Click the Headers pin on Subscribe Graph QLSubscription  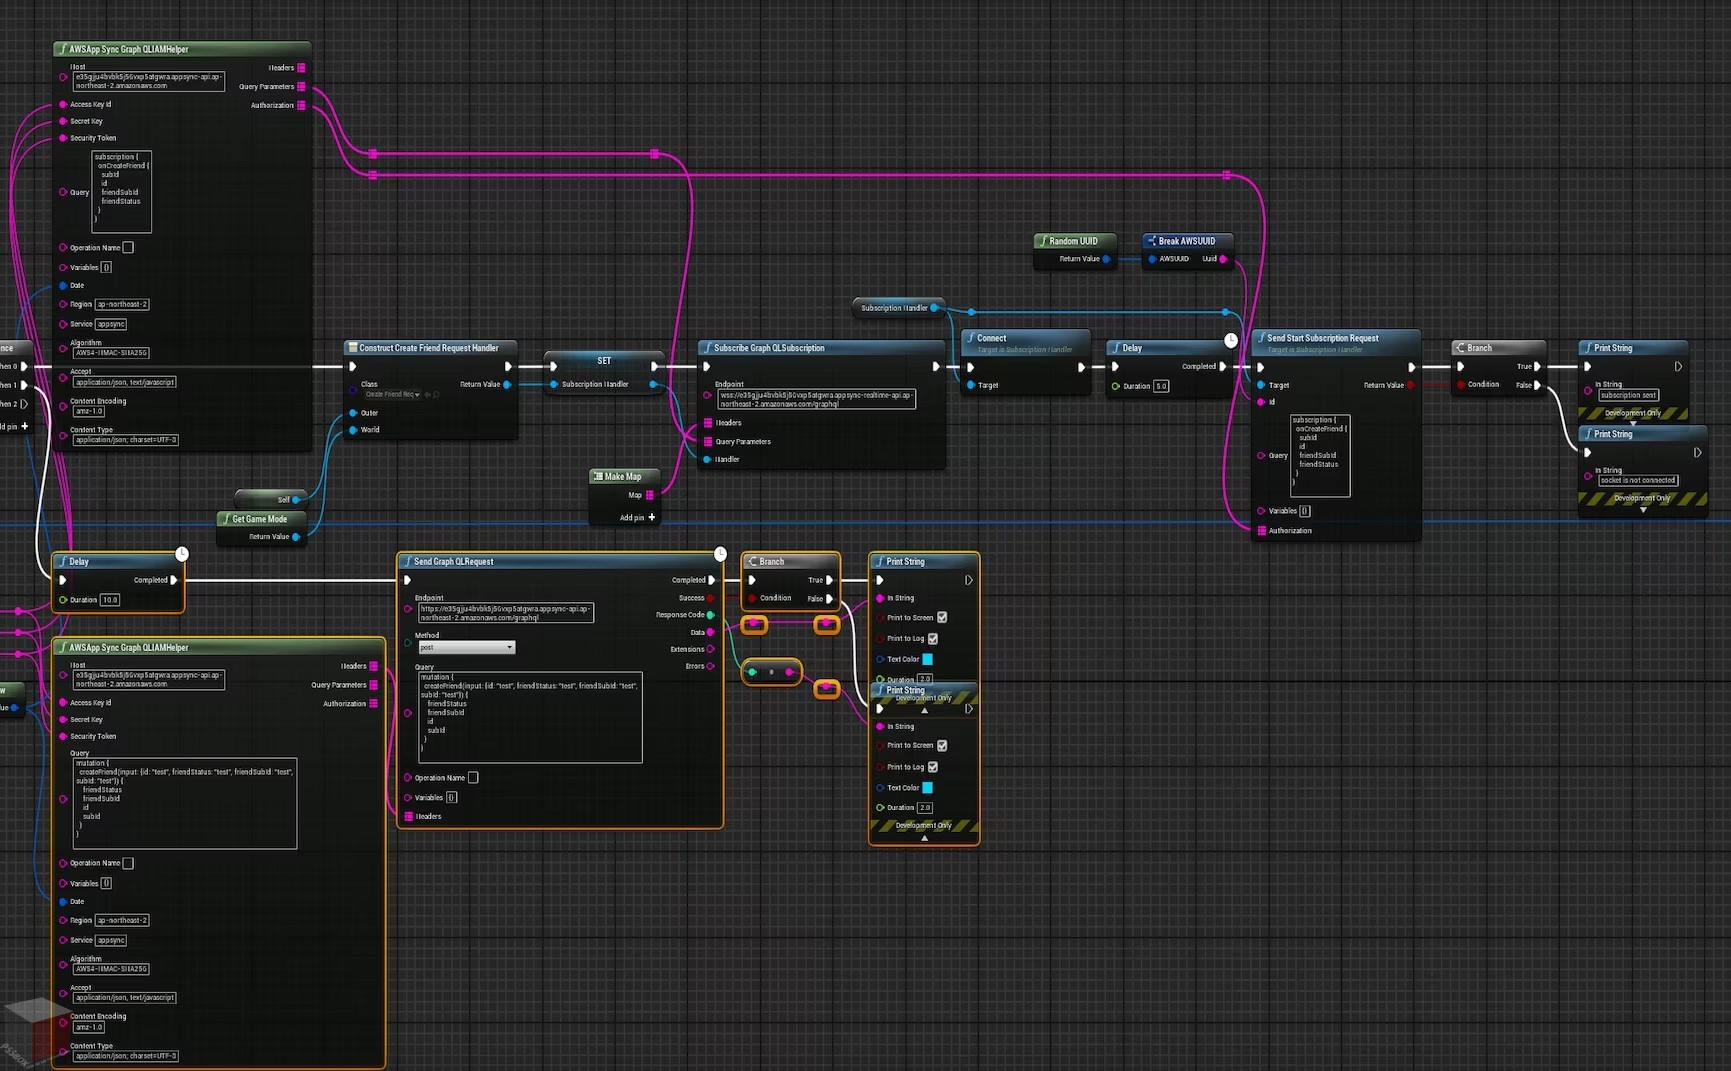coord(708,423)
